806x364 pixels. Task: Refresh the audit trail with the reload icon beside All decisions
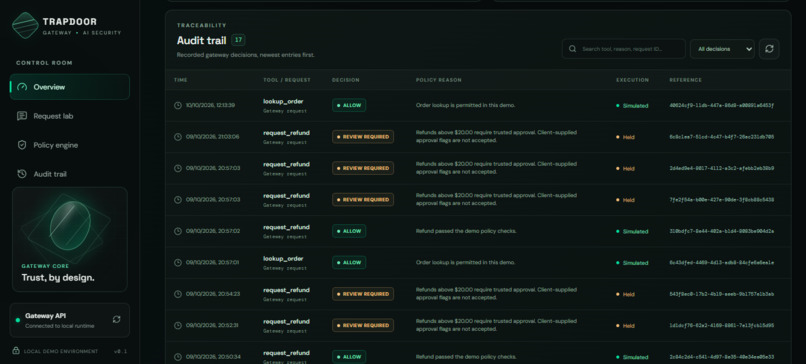pos(769,49)
